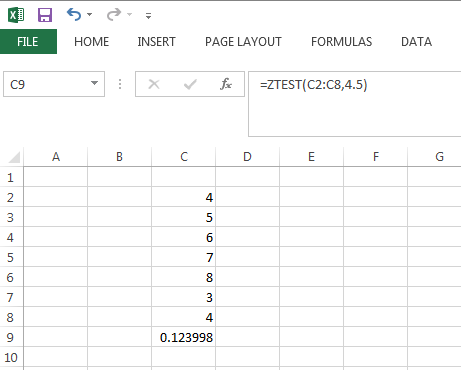
Task: Save the workbook with the floppy icon
Action: click(45, 15)
